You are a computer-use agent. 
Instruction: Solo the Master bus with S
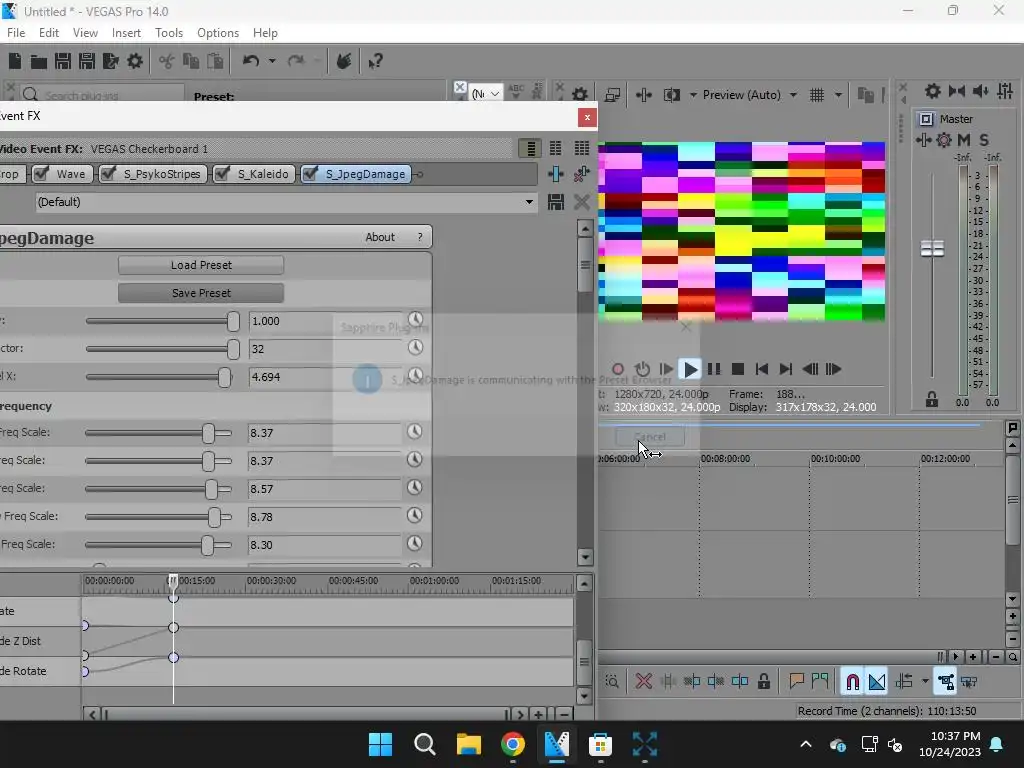pos(984,140)
